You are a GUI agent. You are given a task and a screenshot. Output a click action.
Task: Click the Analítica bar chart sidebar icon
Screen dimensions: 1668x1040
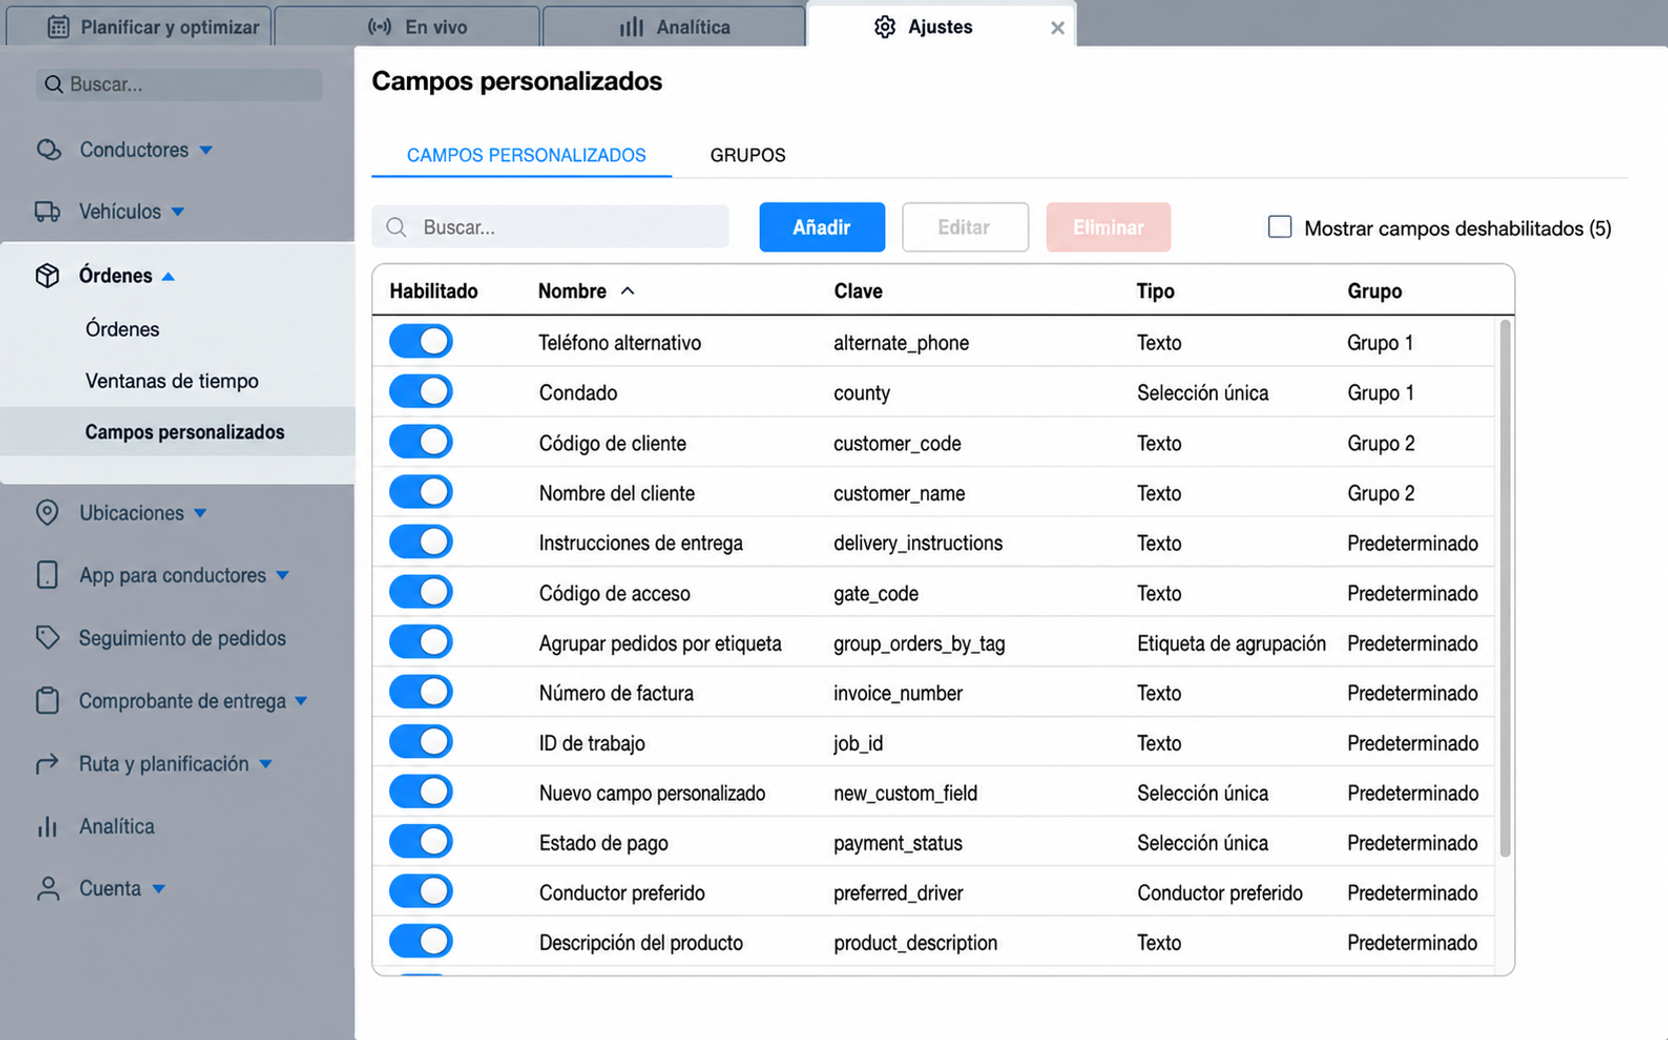coord(47,827)
